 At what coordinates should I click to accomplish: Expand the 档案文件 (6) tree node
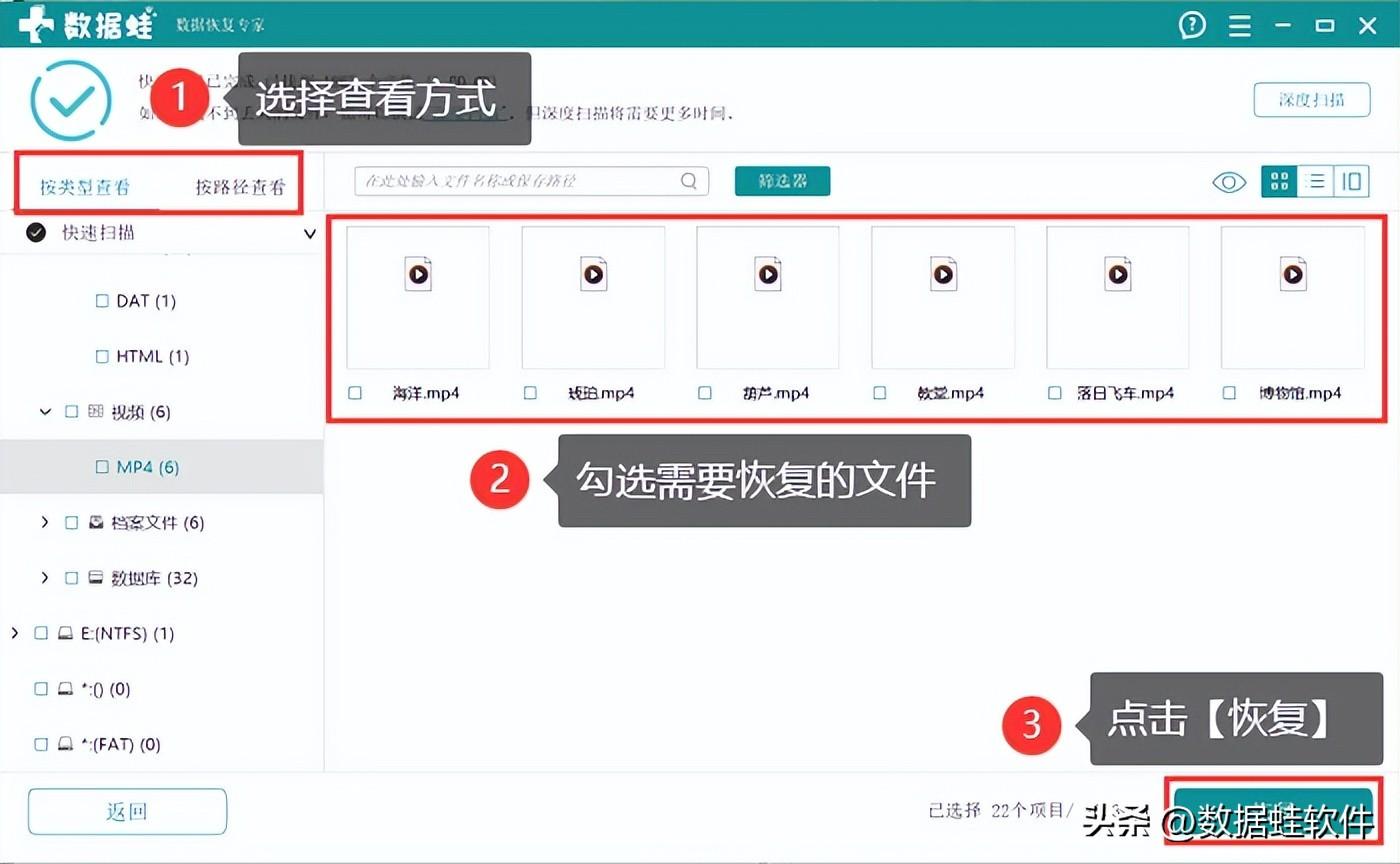point(44,522)
